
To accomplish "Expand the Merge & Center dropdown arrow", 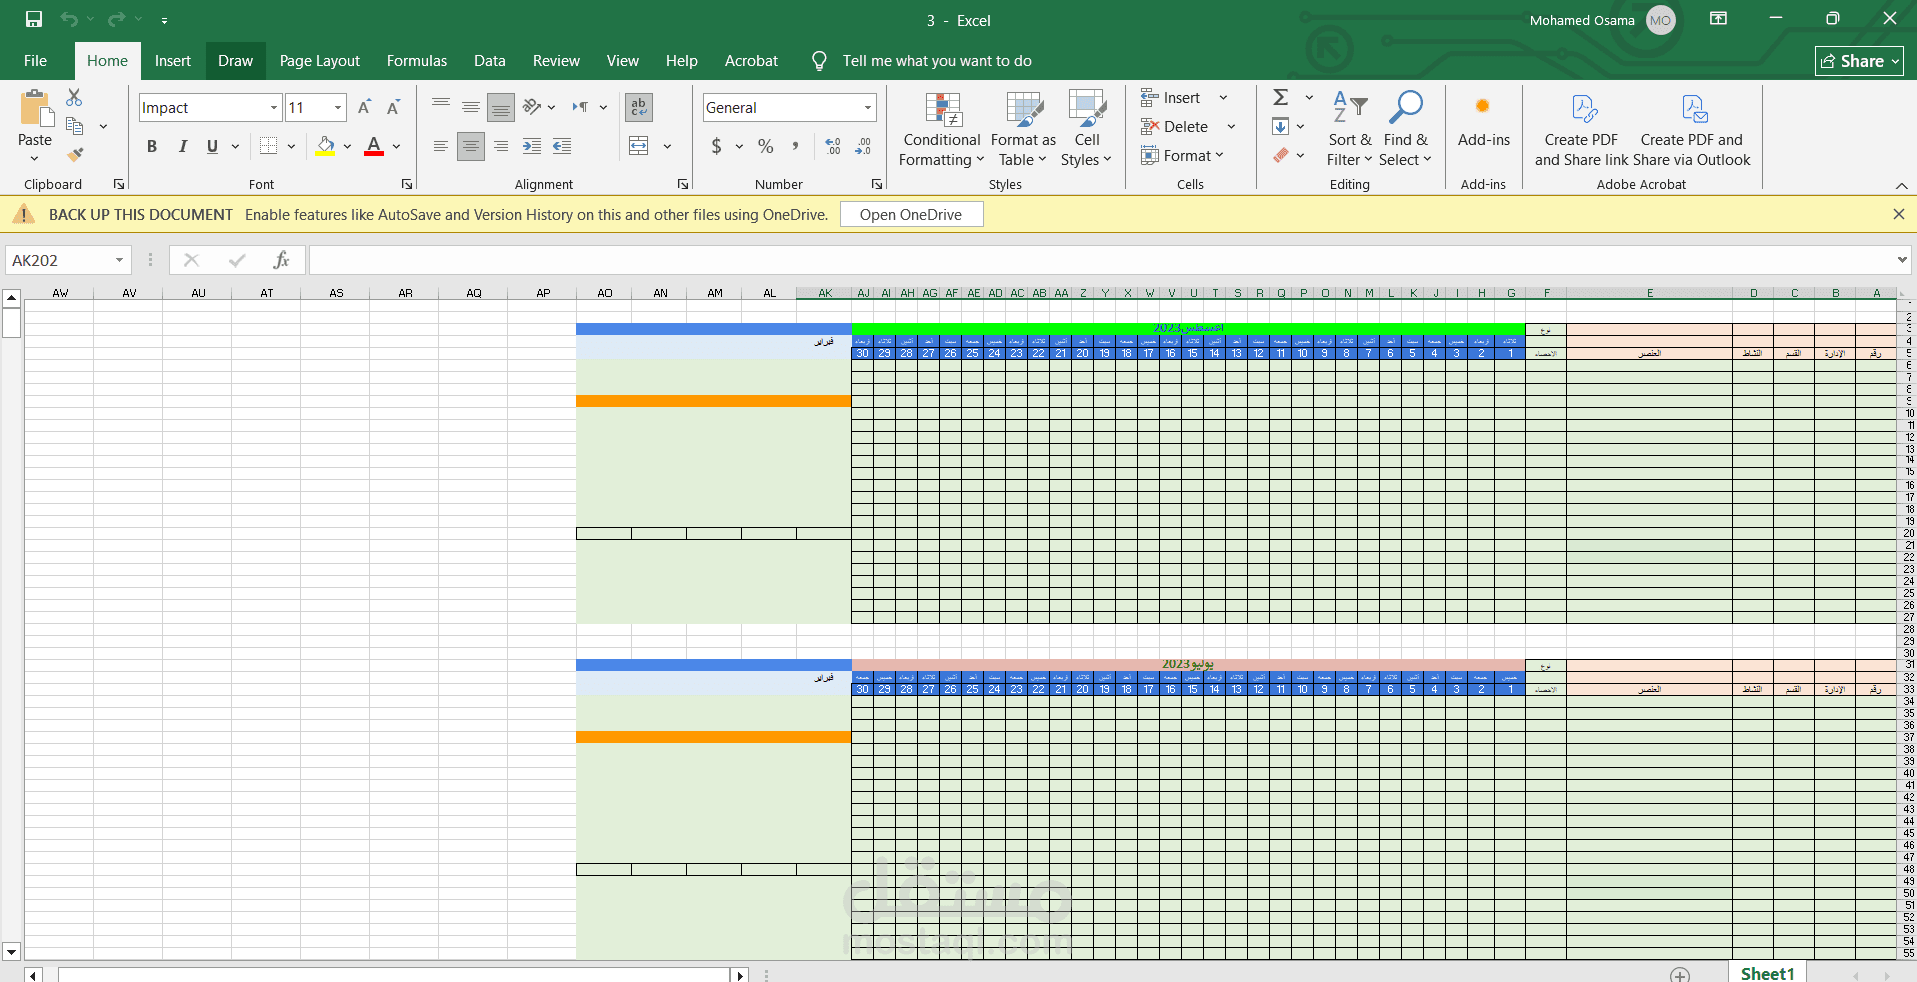I will tap(667, 147).
